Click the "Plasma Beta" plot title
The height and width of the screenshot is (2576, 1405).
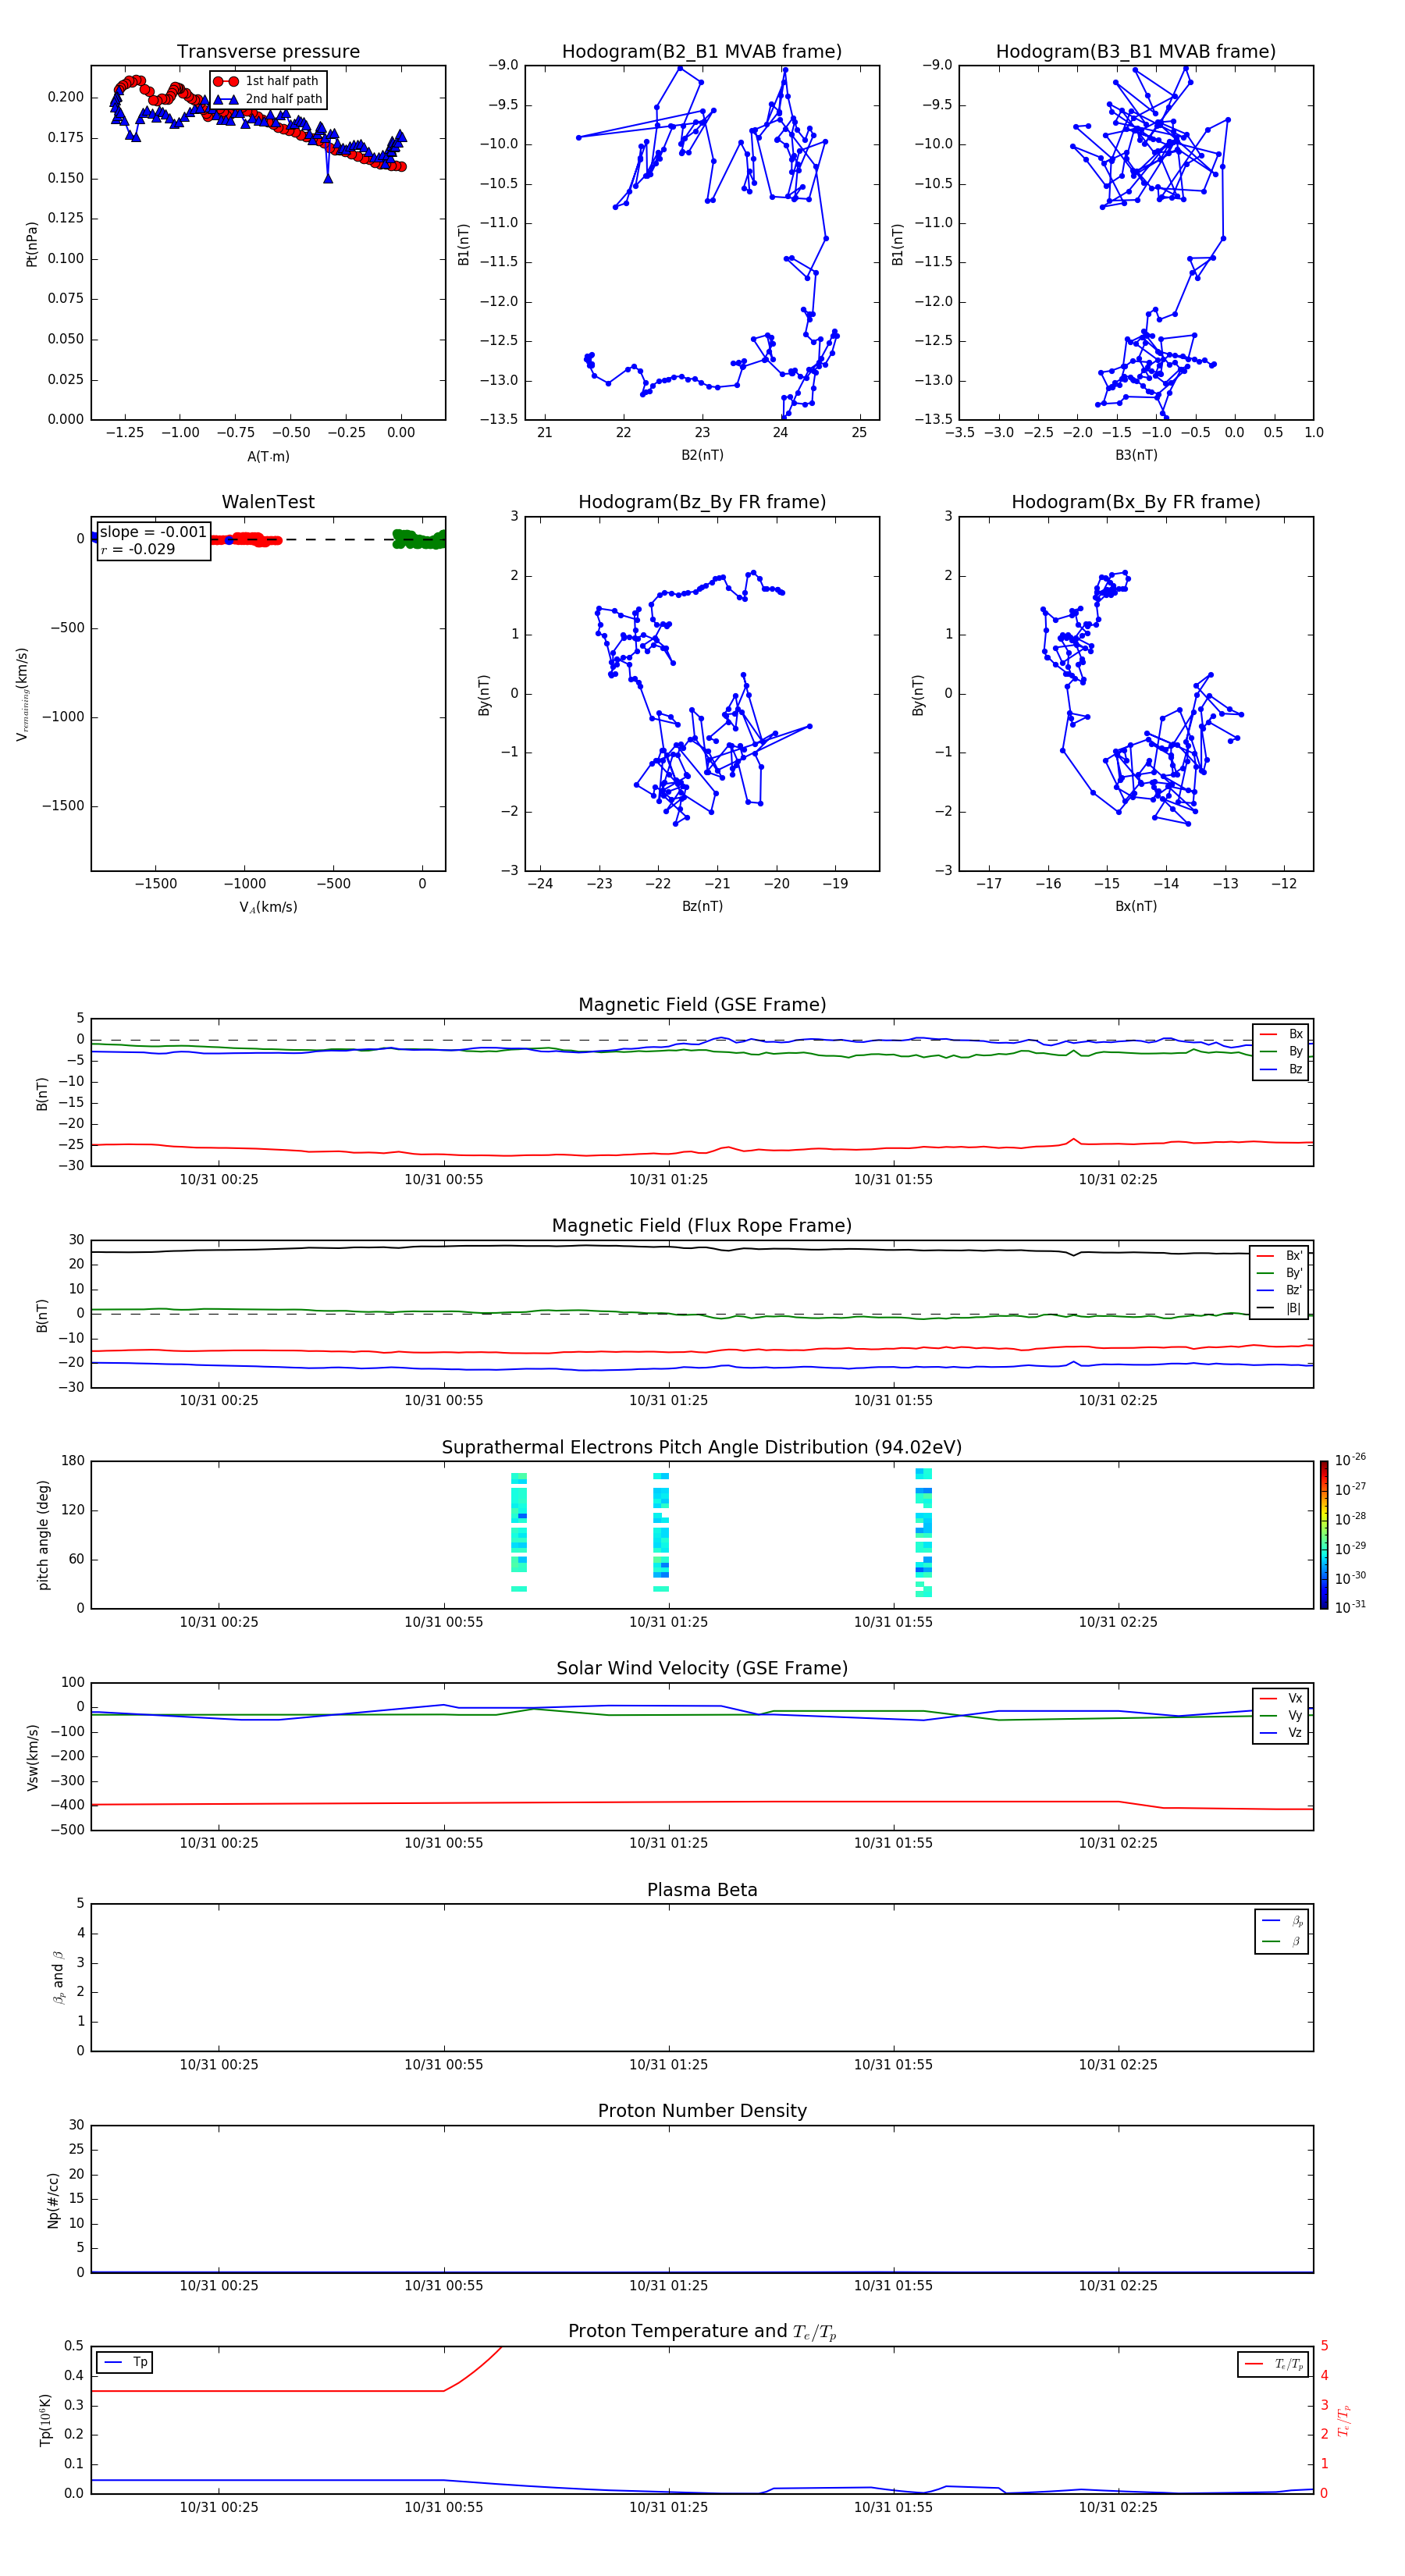702,1890
